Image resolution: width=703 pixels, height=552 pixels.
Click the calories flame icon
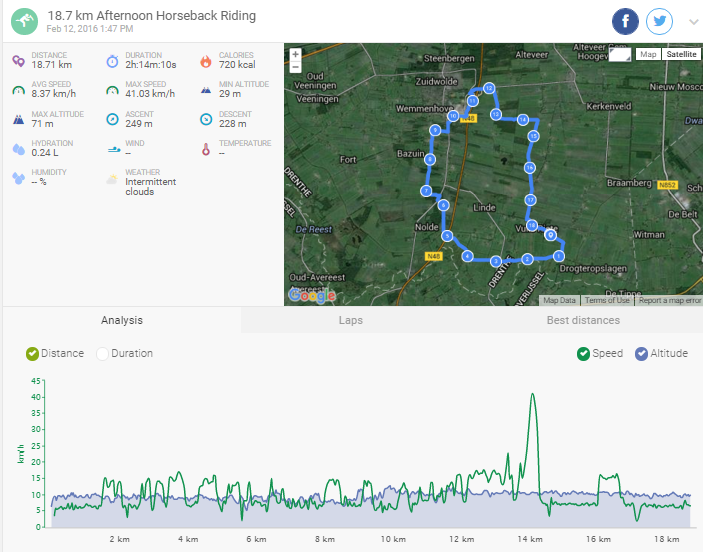pos(206,61)
